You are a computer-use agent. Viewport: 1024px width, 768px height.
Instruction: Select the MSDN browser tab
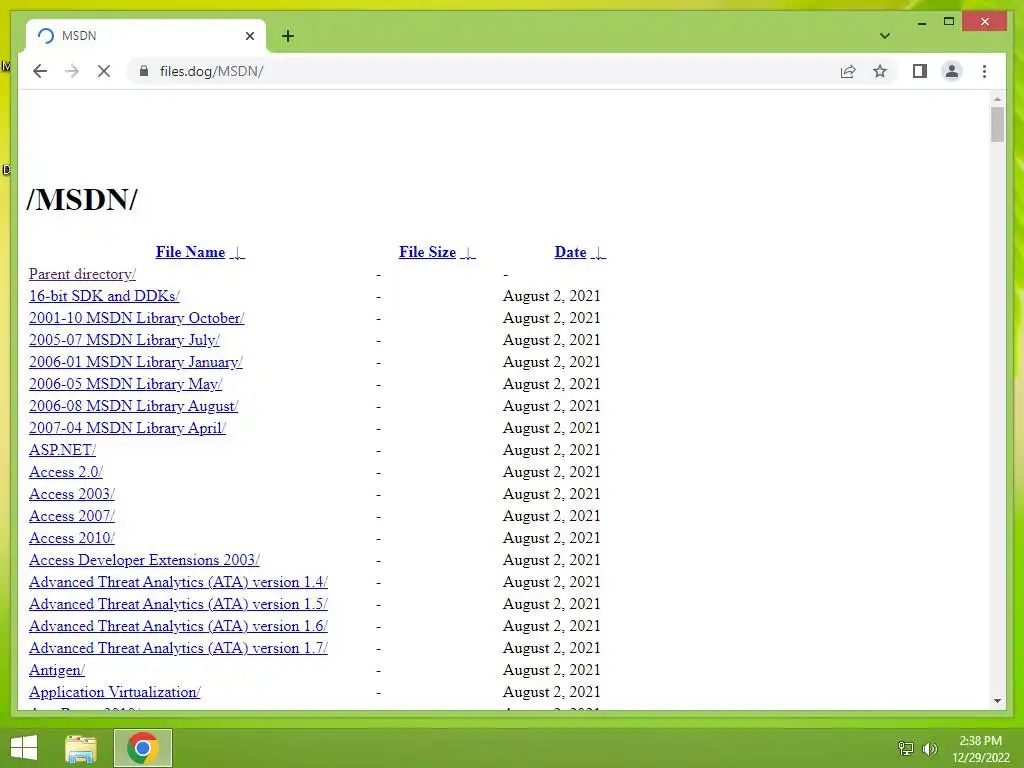[146, 36]
